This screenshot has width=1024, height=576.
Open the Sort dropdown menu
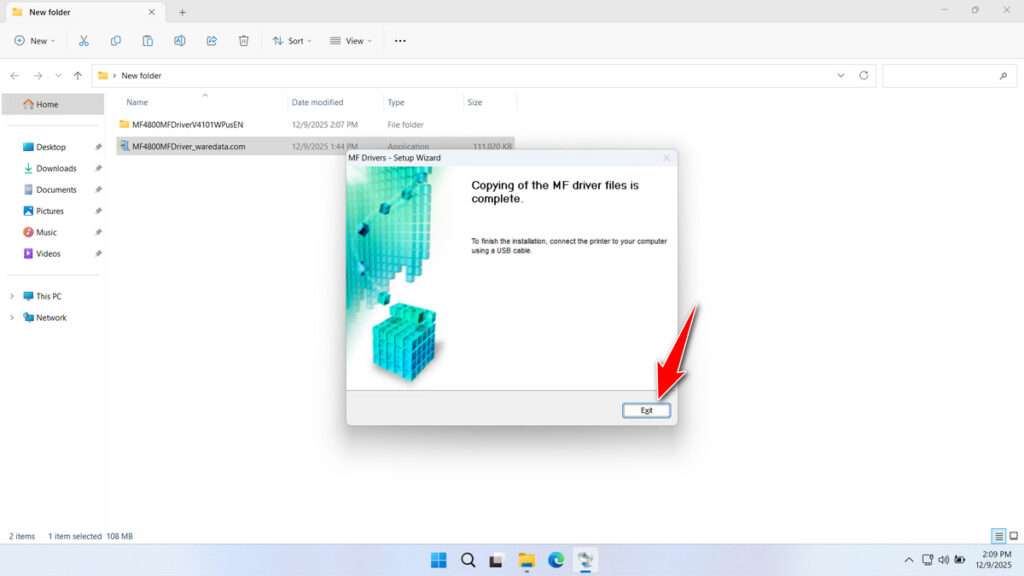[292, 41]
